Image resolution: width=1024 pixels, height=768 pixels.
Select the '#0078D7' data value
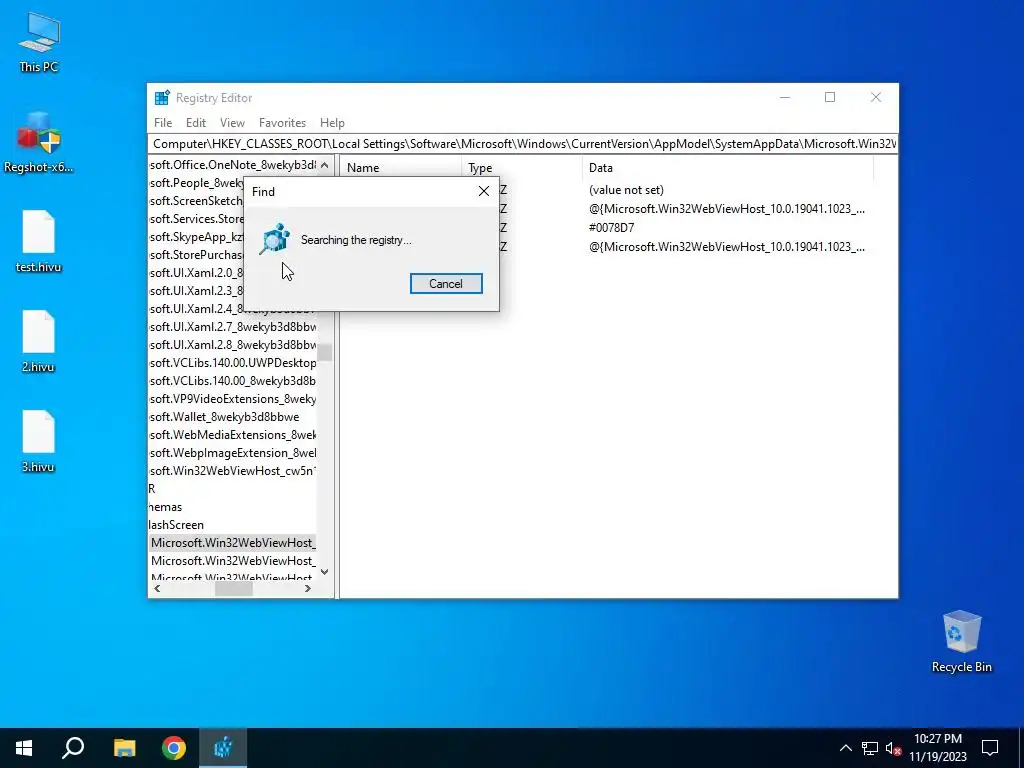tap(611, 228)
